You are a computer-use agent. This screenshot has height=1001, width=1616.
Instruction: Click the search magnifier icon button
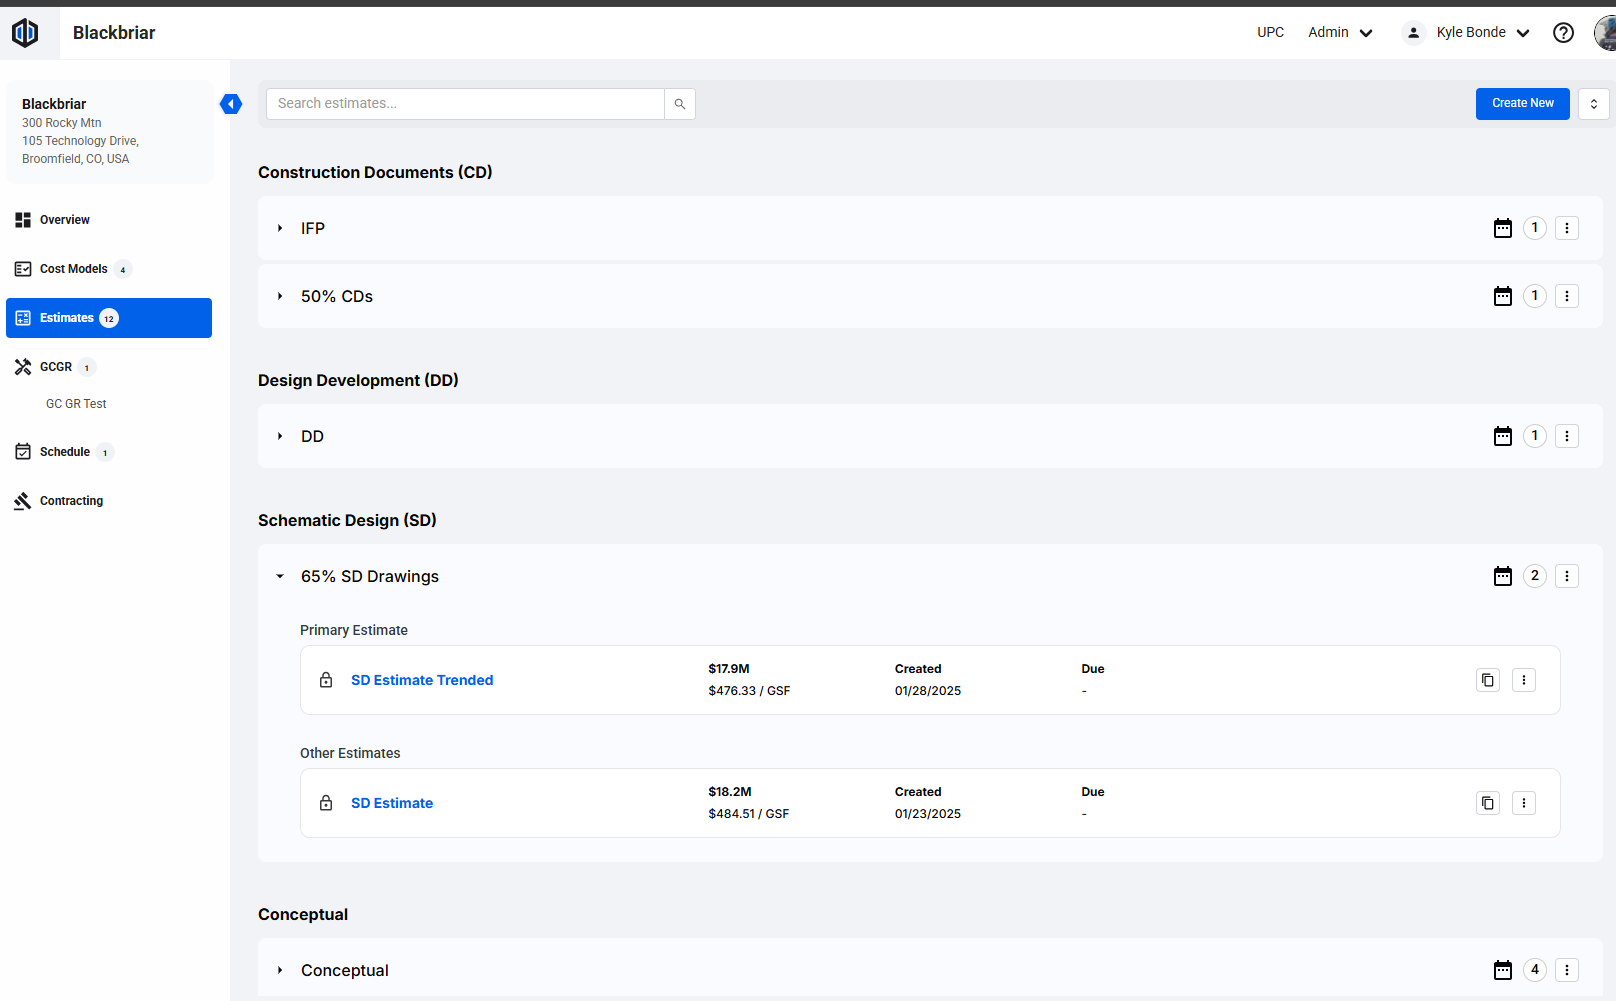pyautogui.click(x=680, y=104)
